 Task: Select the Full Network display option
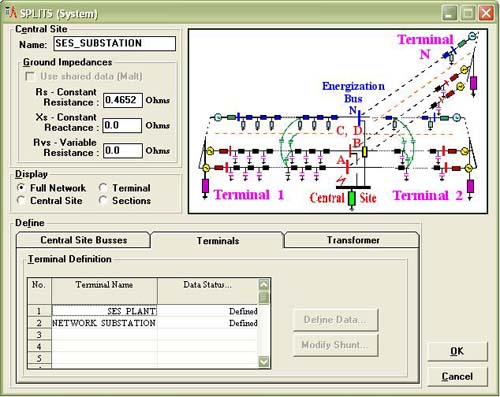(21, 188)
